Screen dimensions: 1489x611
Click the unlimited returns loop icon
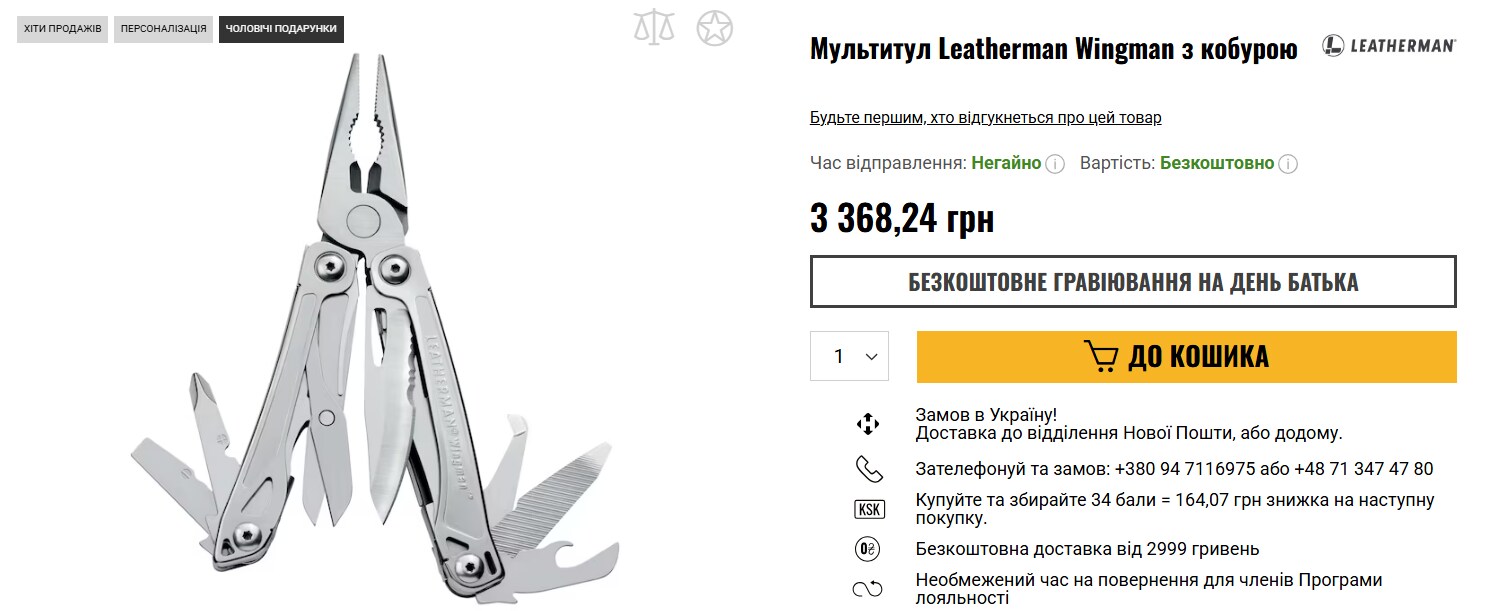[868, 589]
